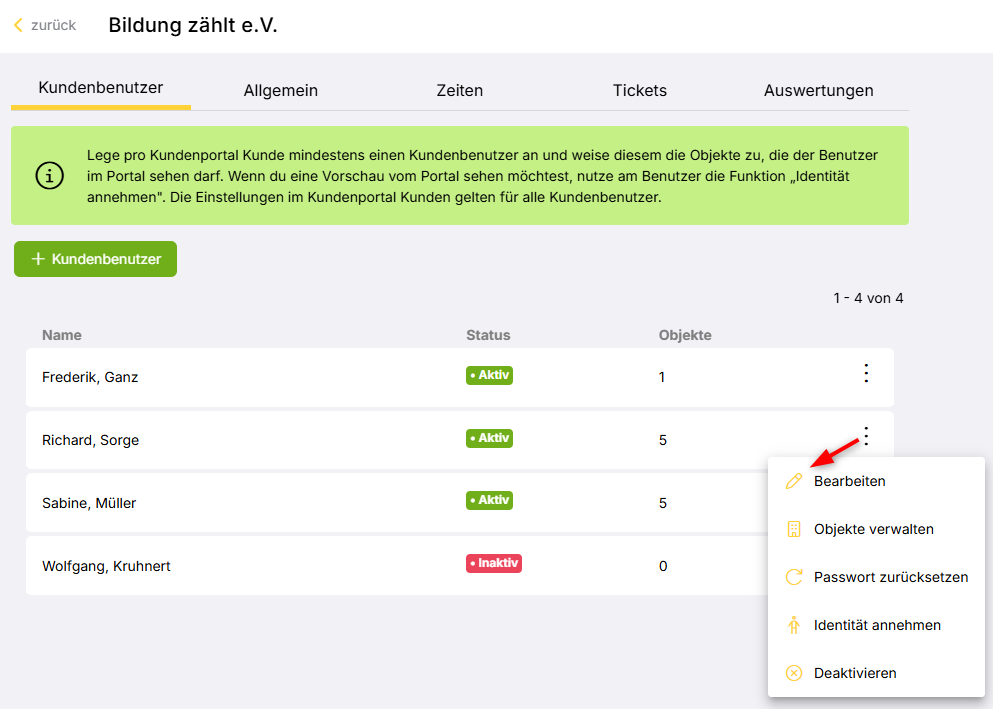Open three-dot menu for Frederik, Ganz
Viewport: 993px width, 709px height.
866,374
